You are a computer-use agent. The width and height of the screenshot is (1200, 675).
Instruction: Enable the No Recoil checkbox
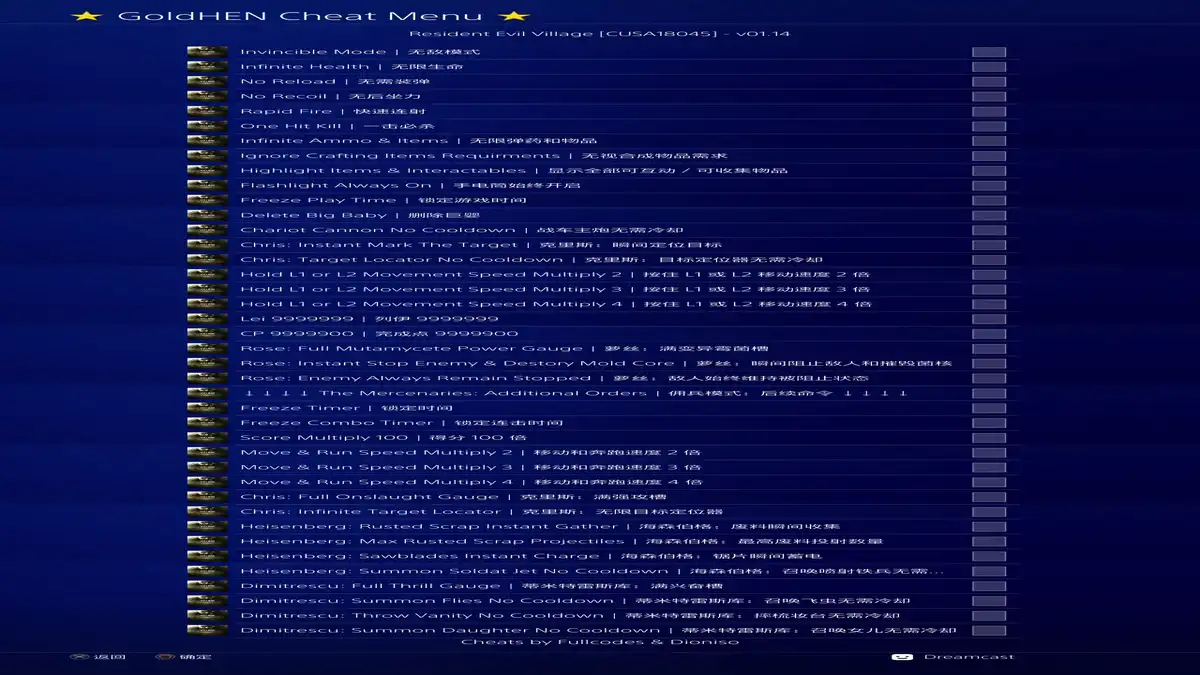pyautogui.click(x=989, y=97)
